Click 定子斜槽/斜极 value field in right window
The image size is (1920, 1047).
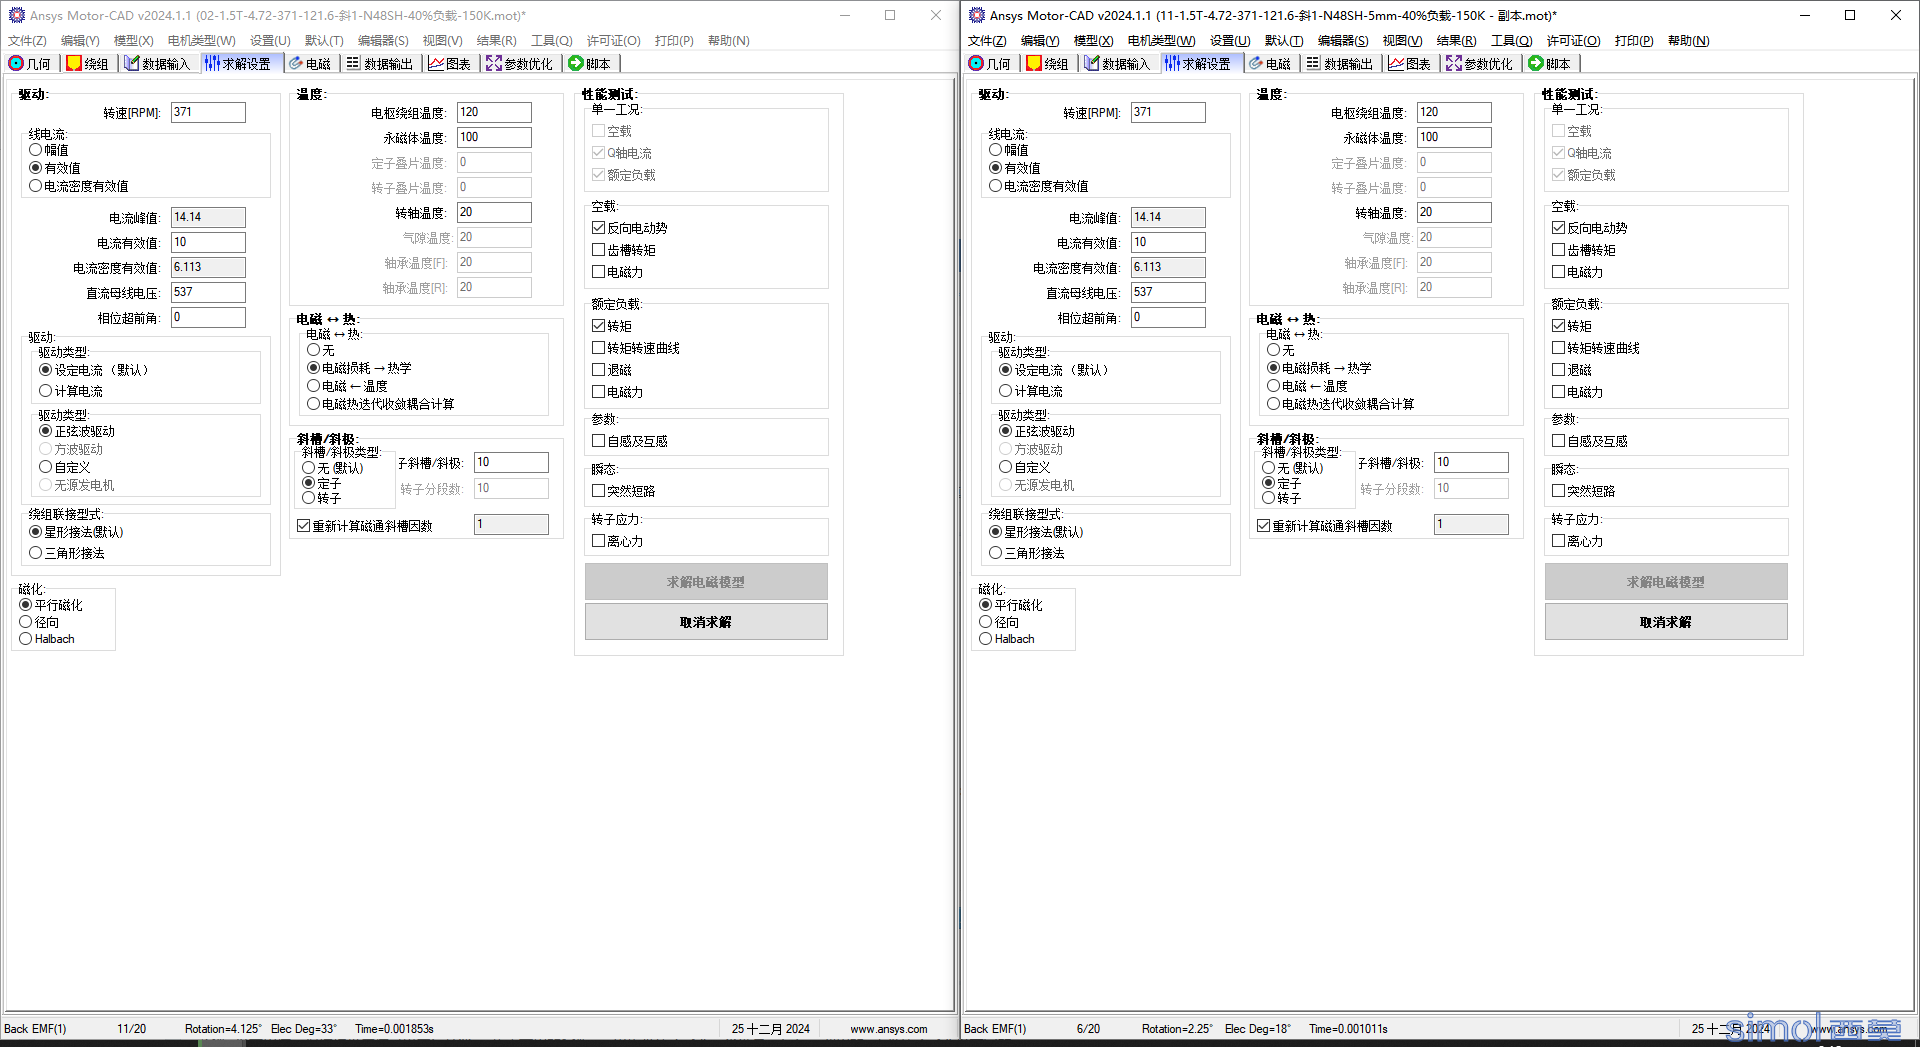point(1471,462)
